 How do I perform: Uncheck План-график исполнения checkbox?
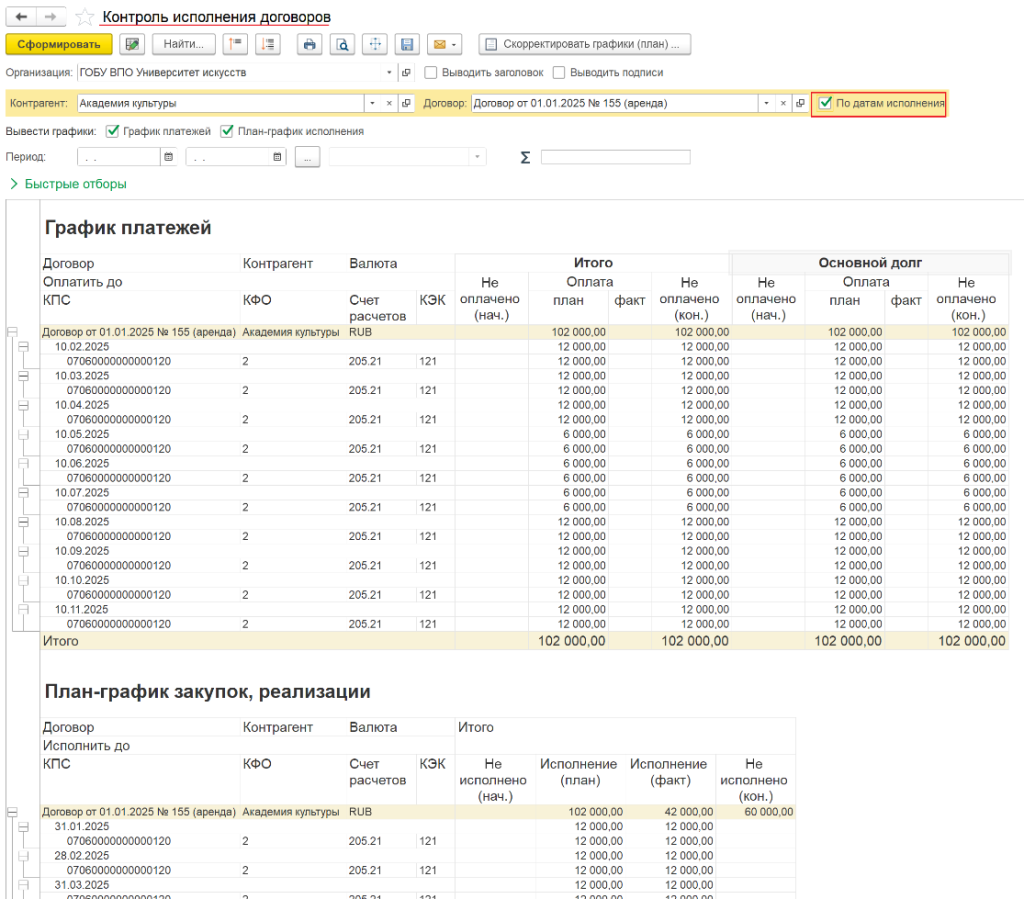click(227, 131)
